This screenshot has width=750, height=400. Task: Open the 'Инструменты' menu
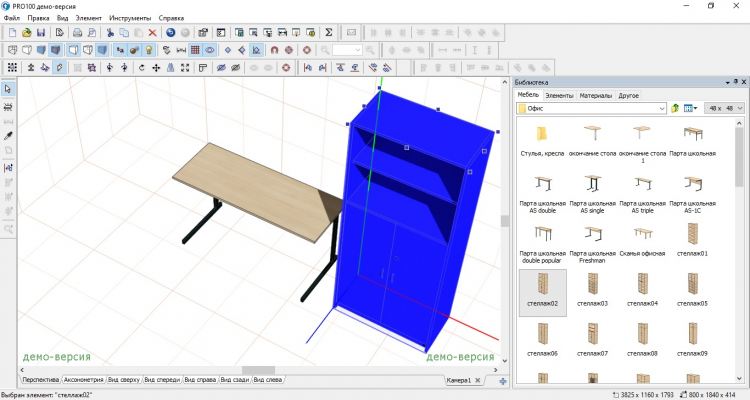coord(131,18)
